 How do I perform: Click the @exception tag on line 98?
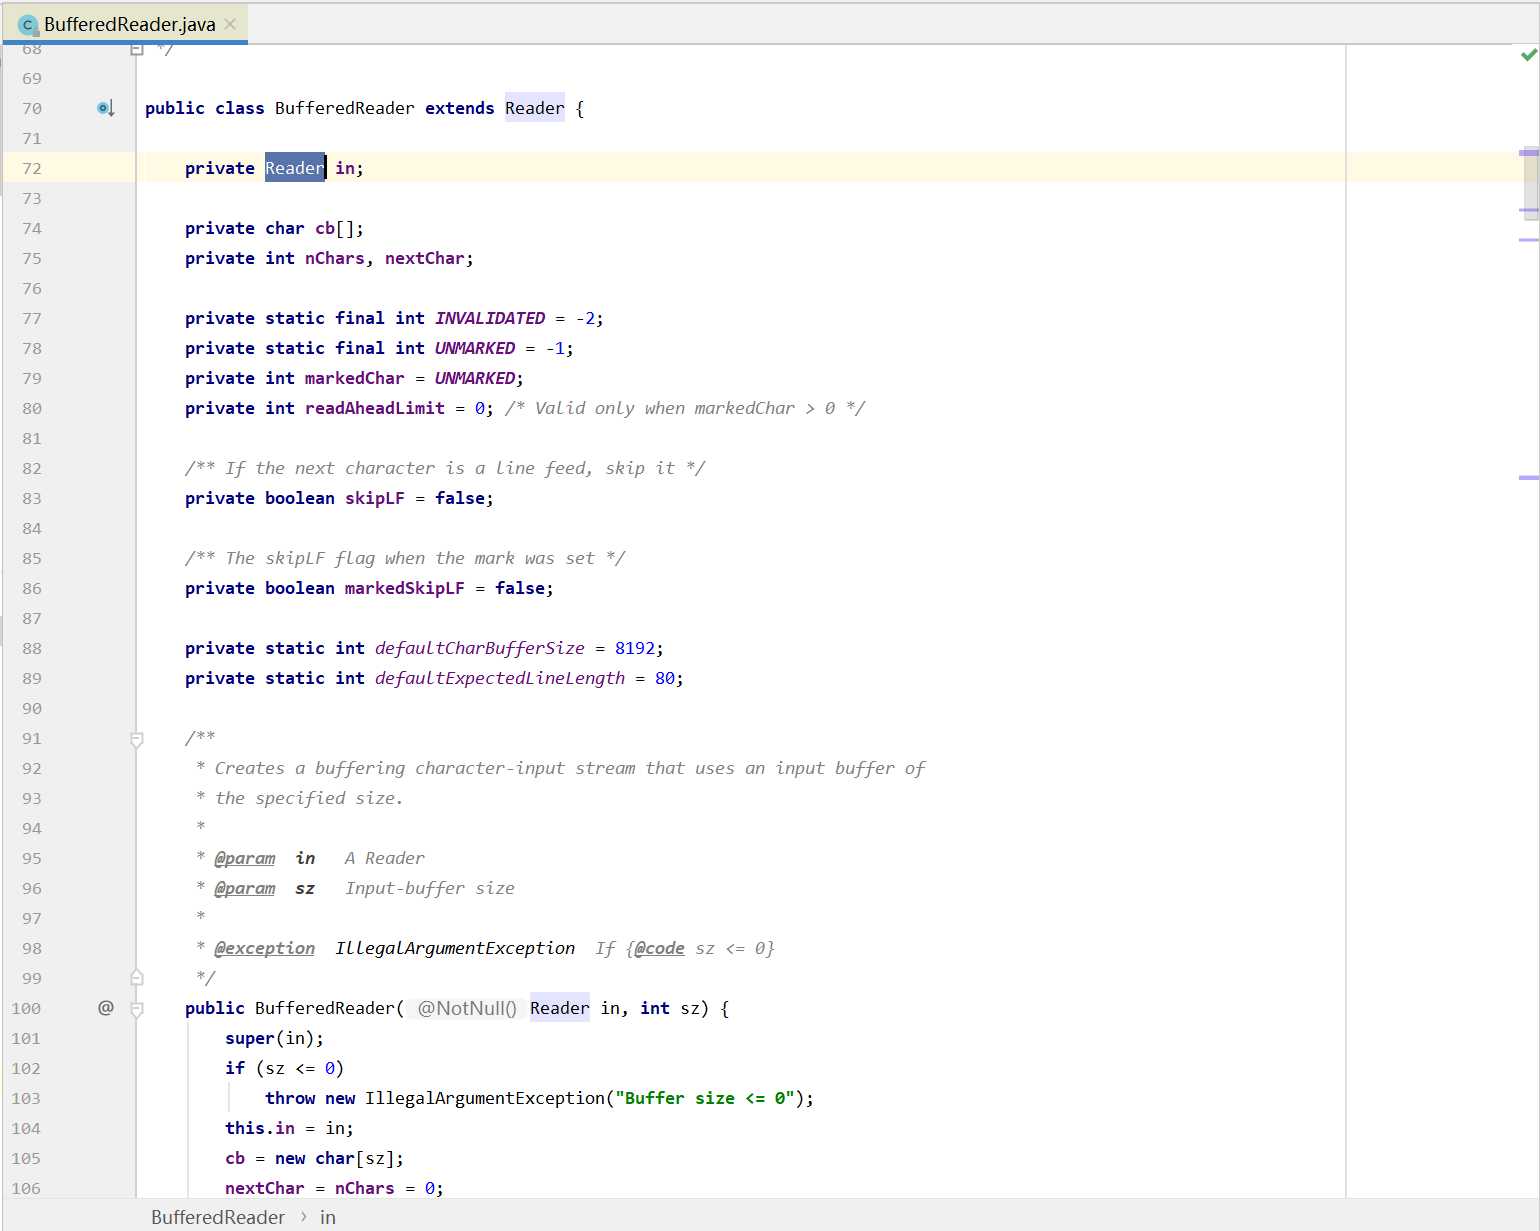(x=265, y=948)
